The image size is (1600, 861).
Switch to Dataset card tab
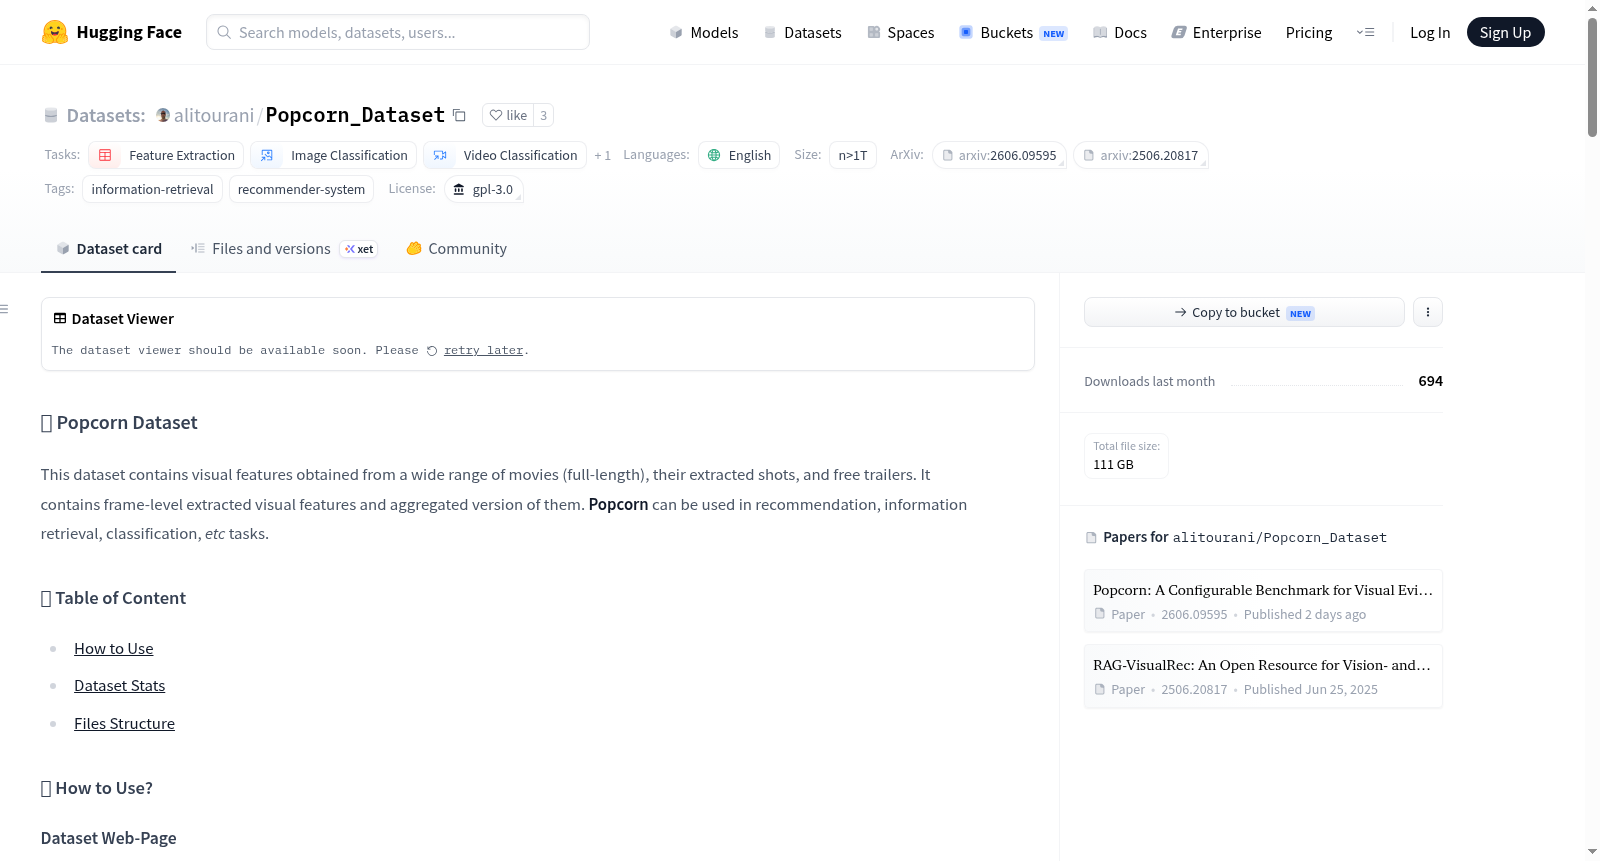(108, 249)
